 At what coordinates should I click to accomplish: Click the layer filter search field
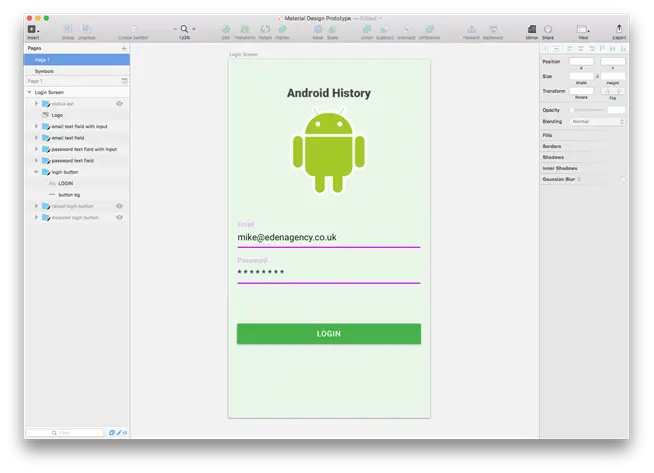coord(65,433)
